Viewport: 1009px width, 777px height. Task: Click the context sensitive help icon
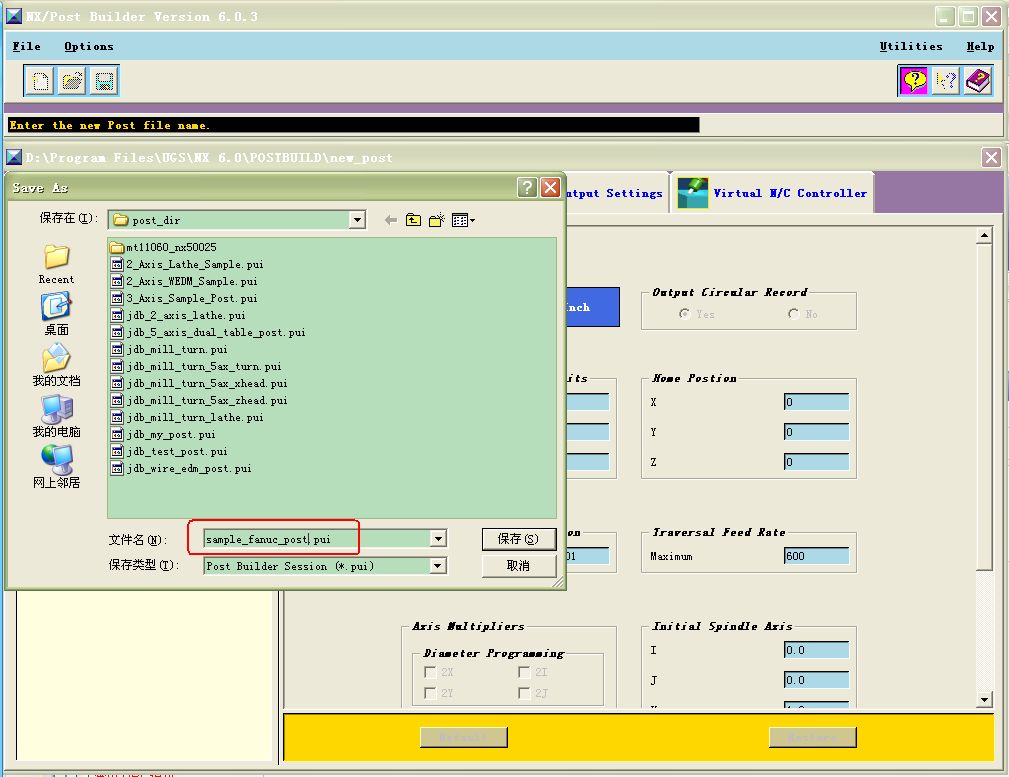point(945,81)
